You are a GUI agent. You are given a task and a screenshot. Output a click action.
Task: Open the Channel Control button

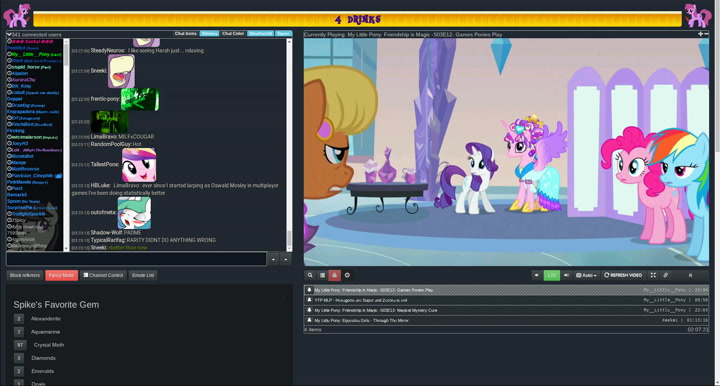(x=103, y=275)
